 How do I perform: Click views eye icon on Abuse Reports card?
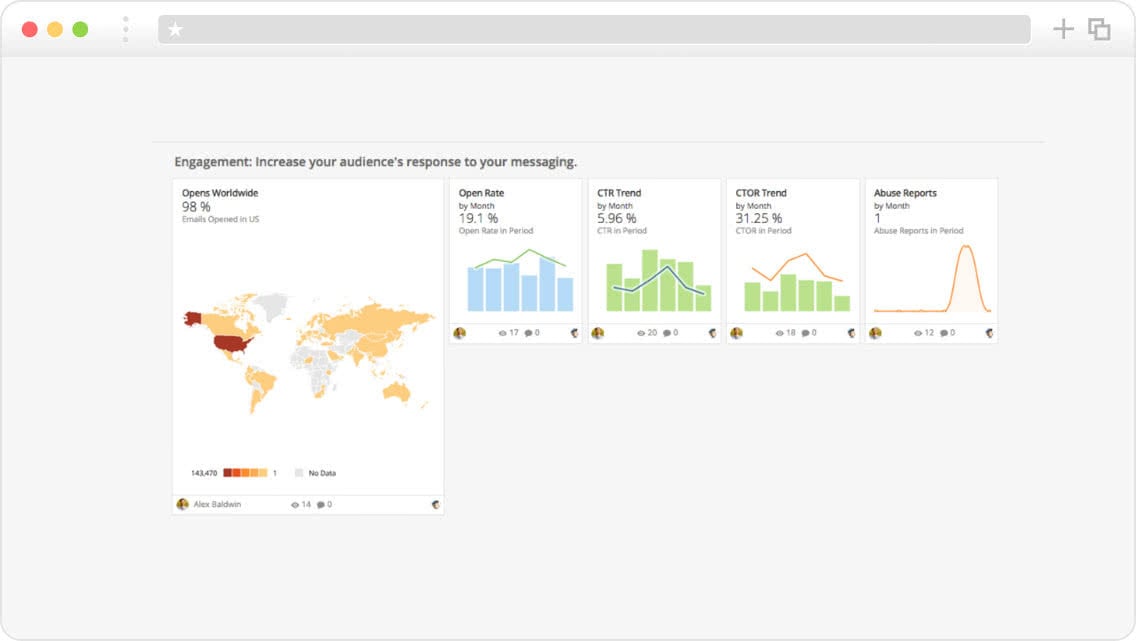coord(919,333)
